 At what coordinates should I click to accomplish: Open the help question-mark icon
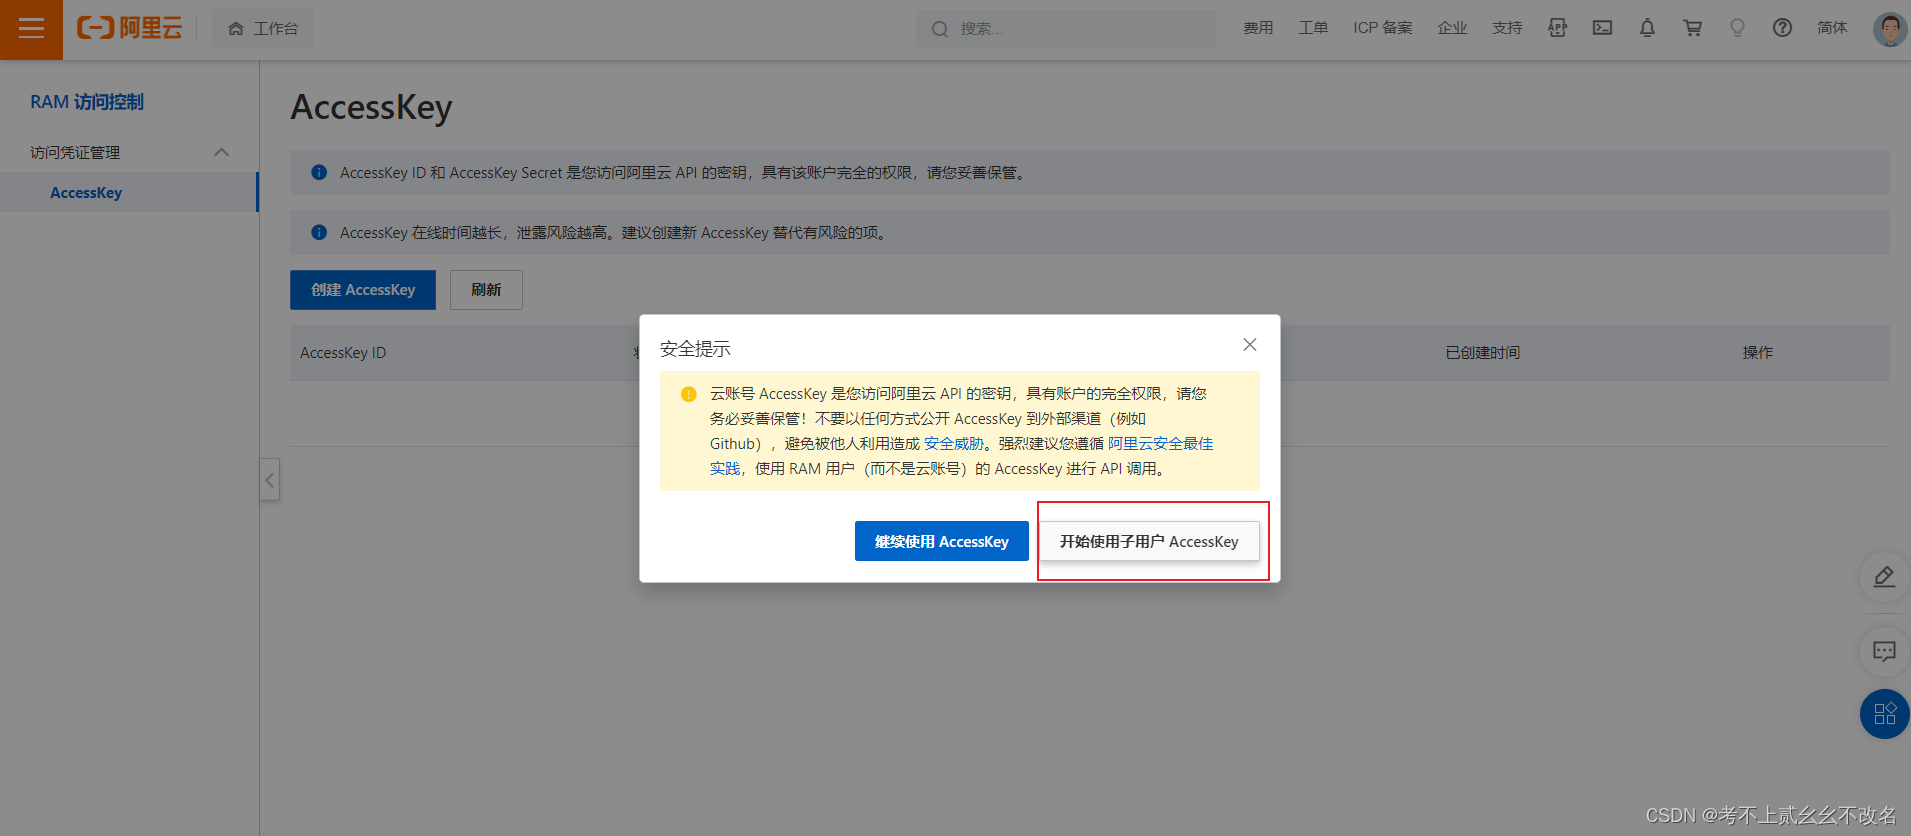1782,28
